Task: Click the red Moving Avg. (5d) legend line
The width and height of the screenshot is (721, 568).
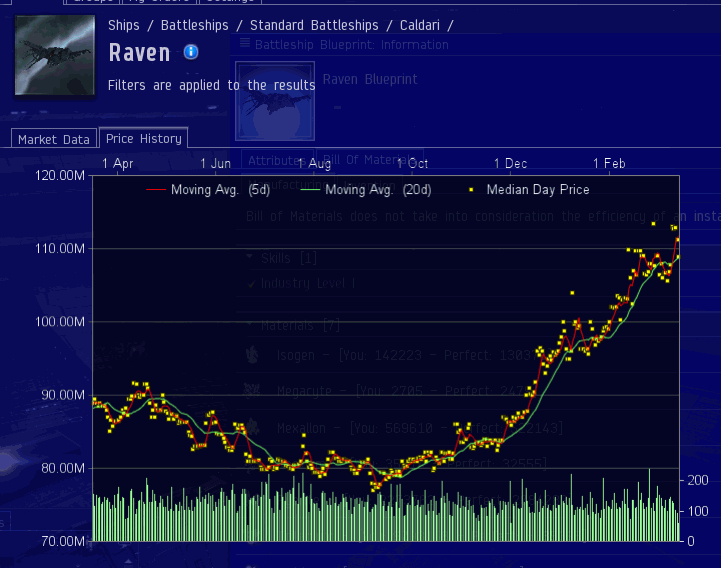Action: pyautogui.click(x=156, y=189)
